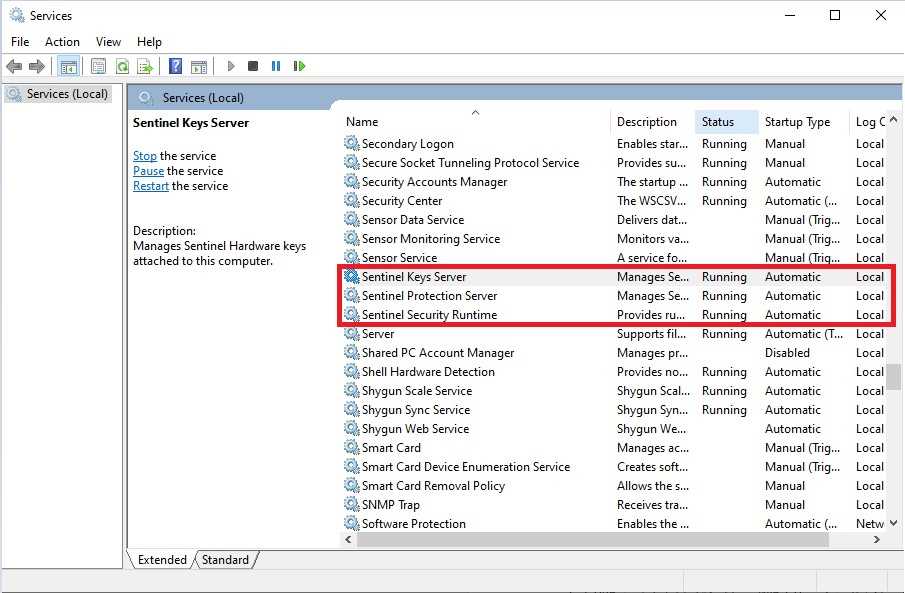Click the Restart the service link
This screenshot has height=593, width=905.
pyautogui.click(x=150, y=186)
